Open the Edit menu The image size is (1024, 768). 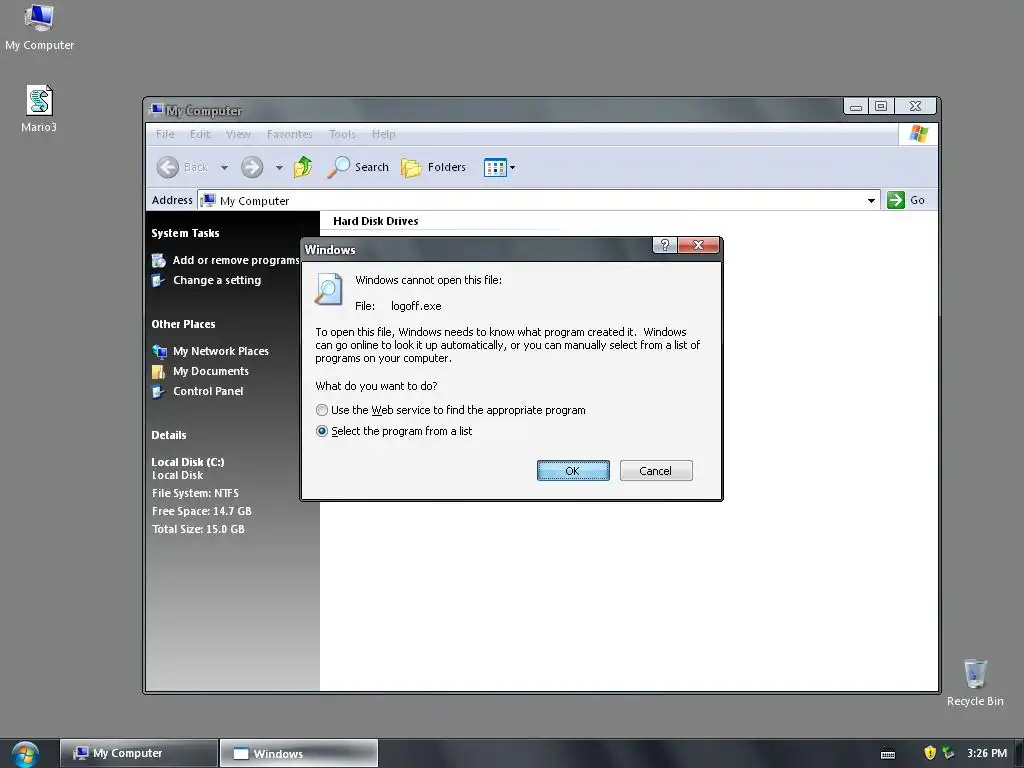tap(200, 134)
